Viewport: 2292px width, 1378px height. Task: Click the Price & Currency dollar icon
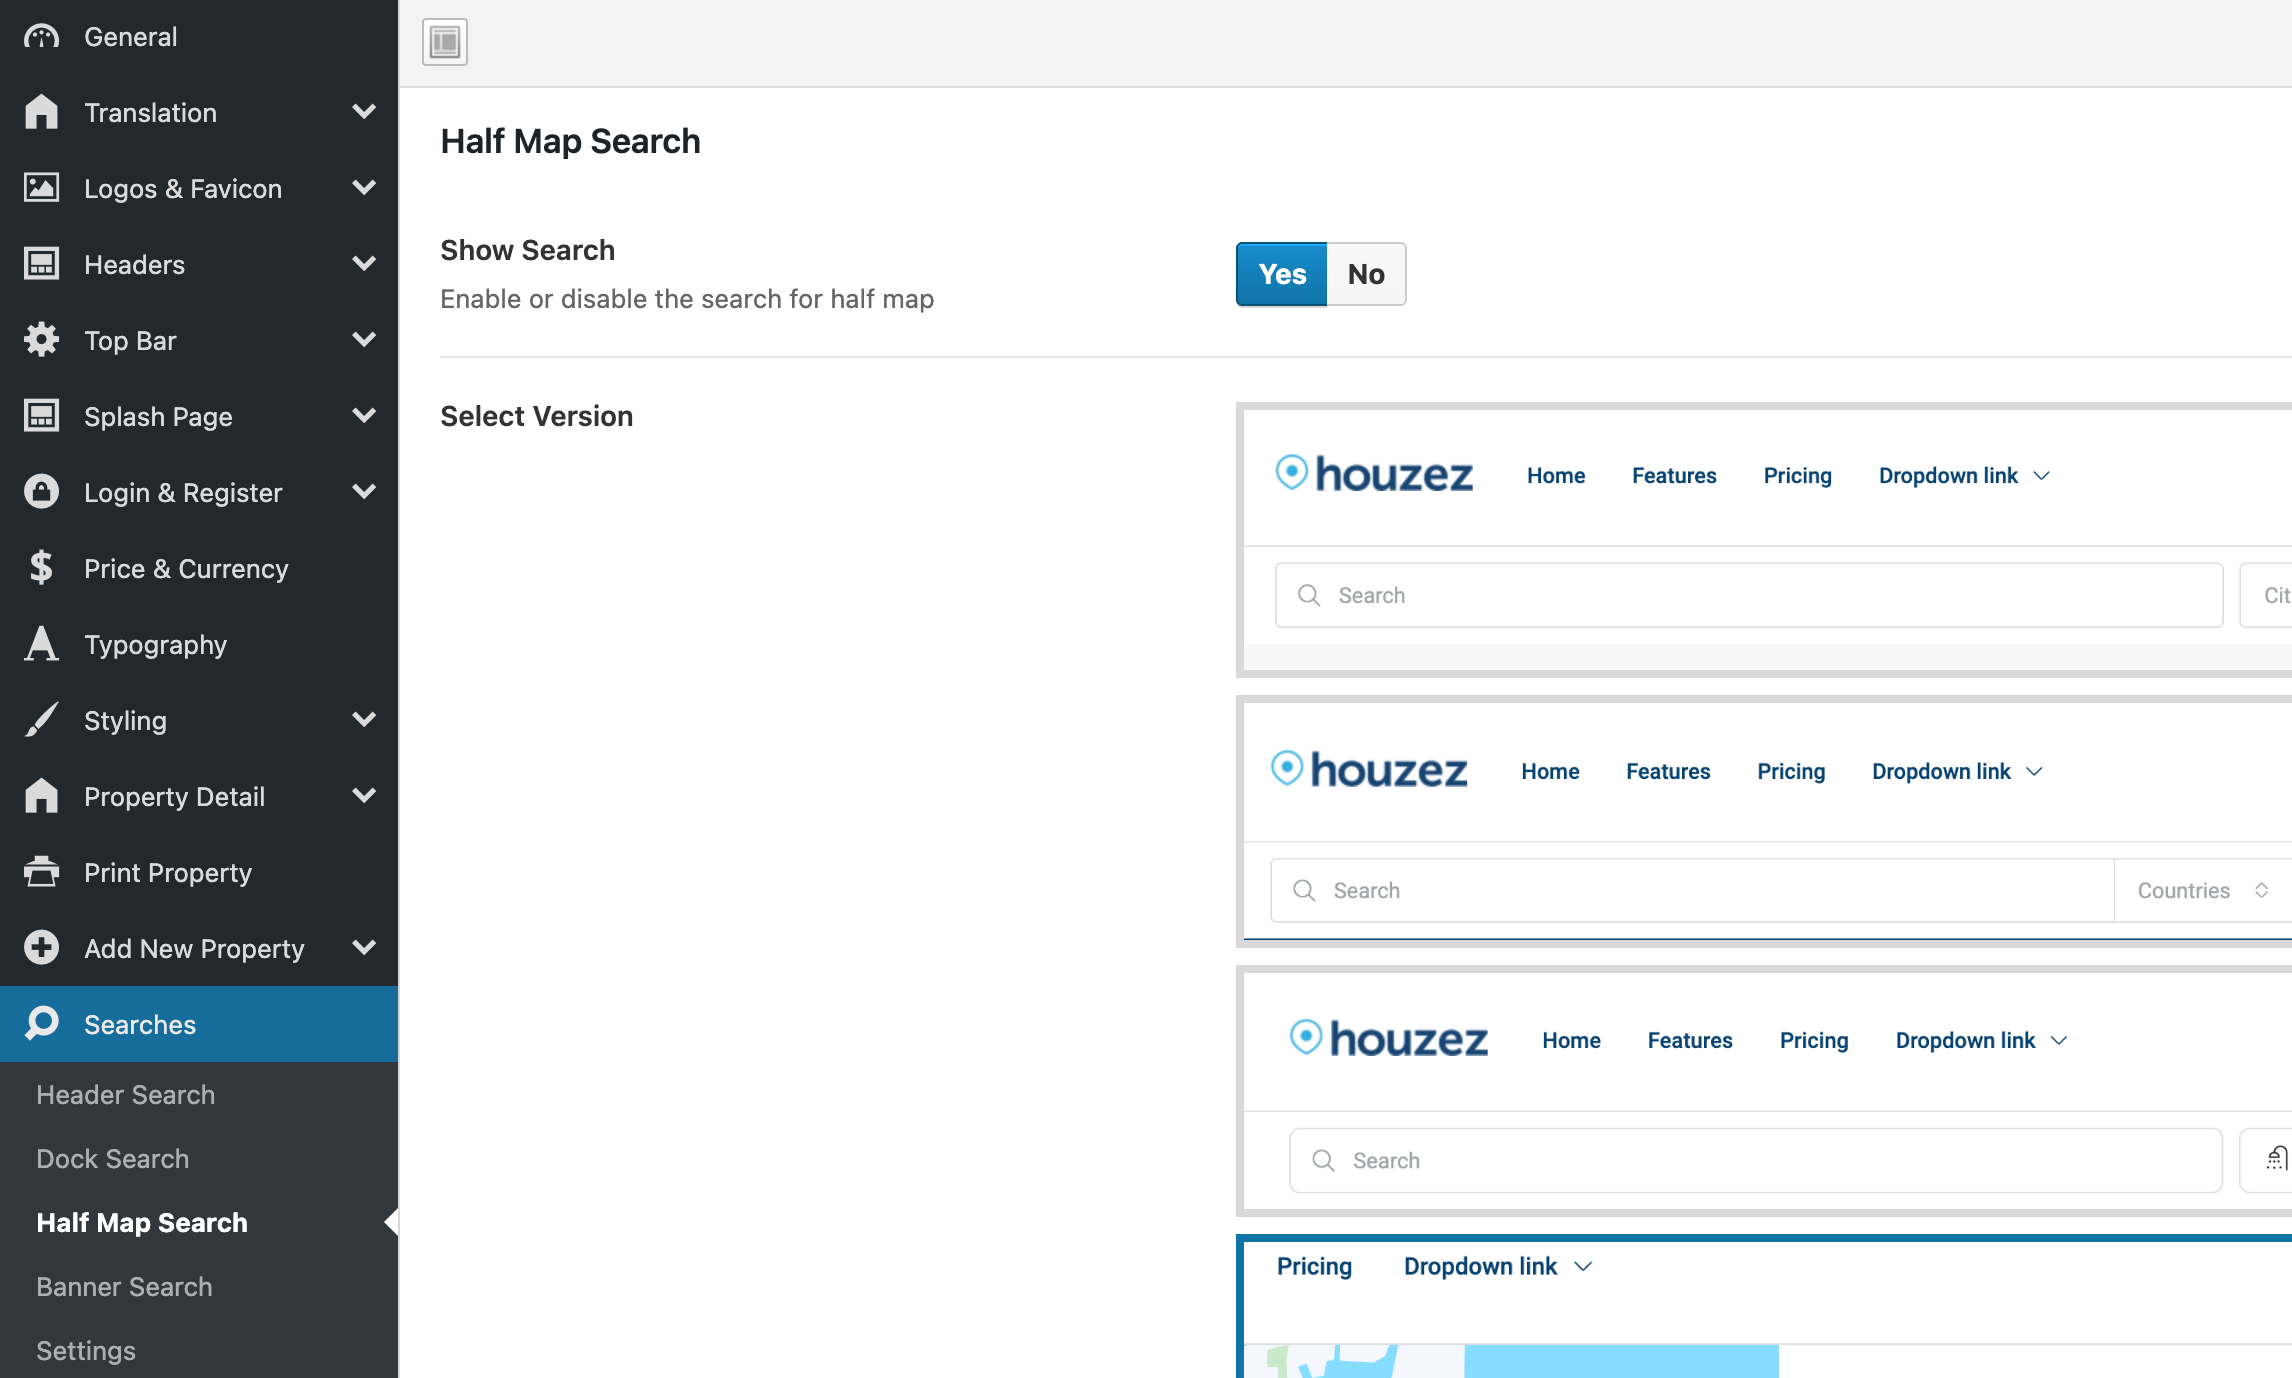click(x=41, y=568)
